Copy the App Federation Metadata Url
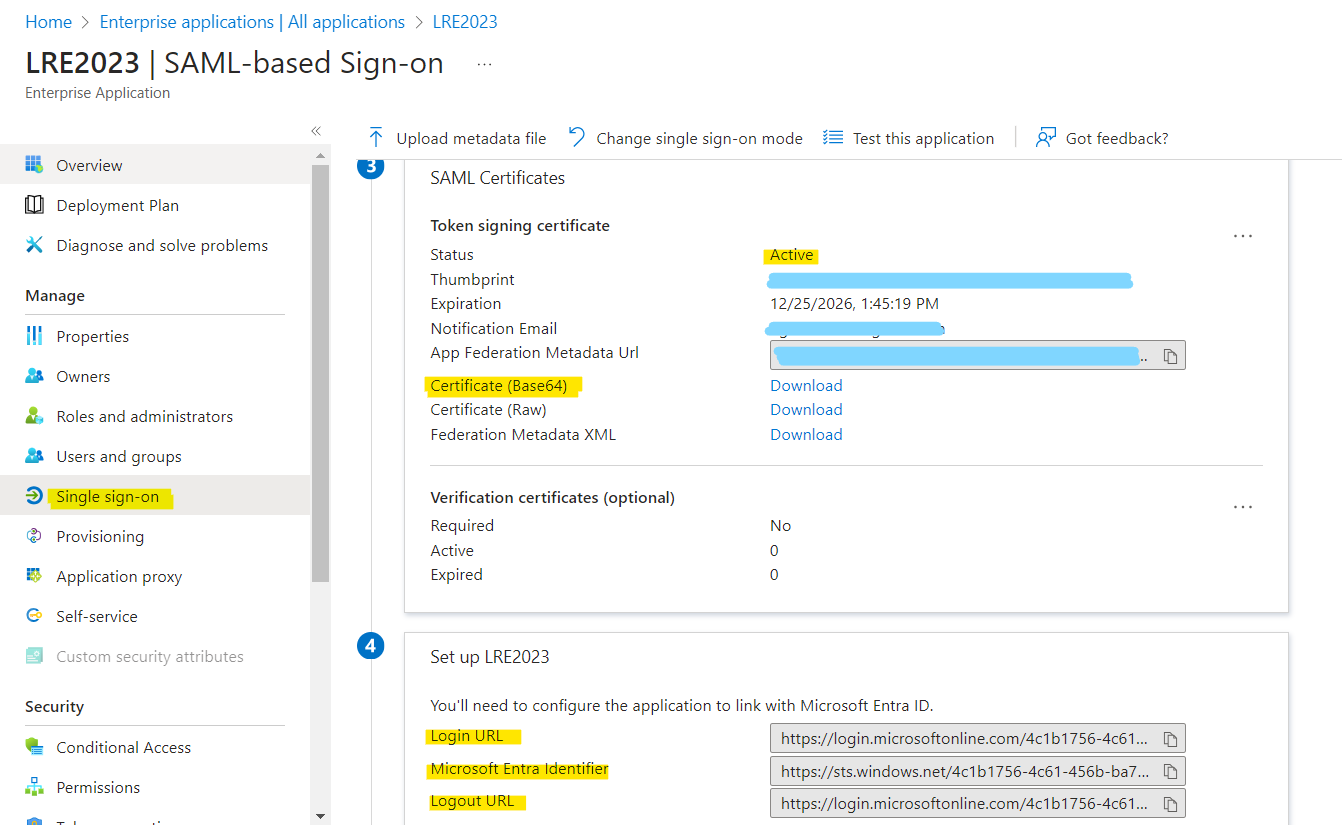This screenshot has height=825, width=1342. coord(1170,356)
